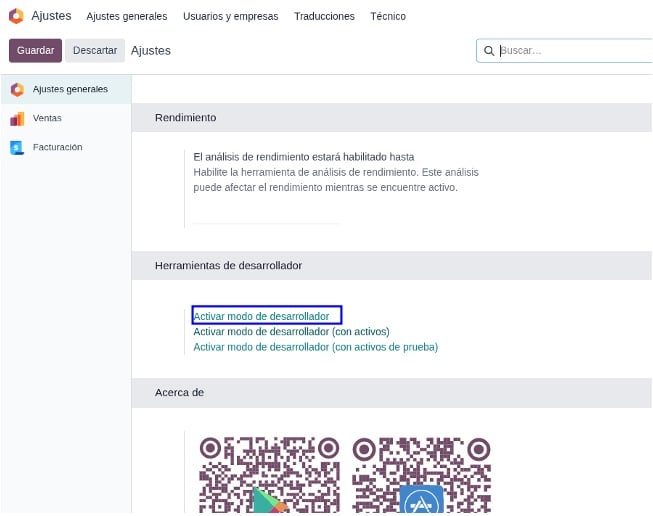The image size is (653, 516).
Task: Open the Ventas bar-chart icon
Action: (17, 119)
